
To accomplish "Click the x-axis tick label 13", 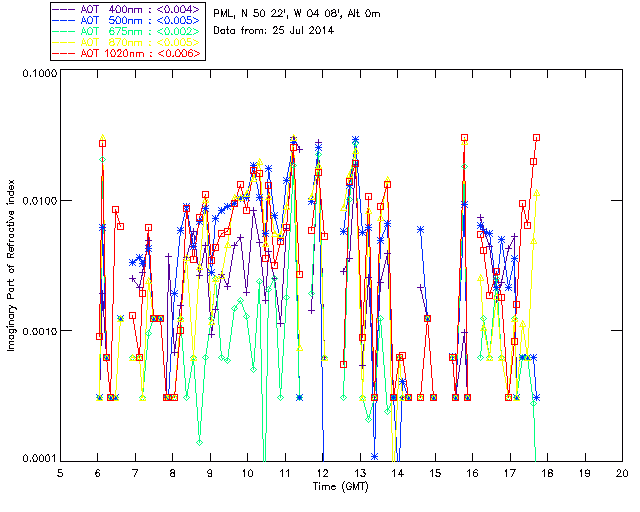I will tap(360, 473).
